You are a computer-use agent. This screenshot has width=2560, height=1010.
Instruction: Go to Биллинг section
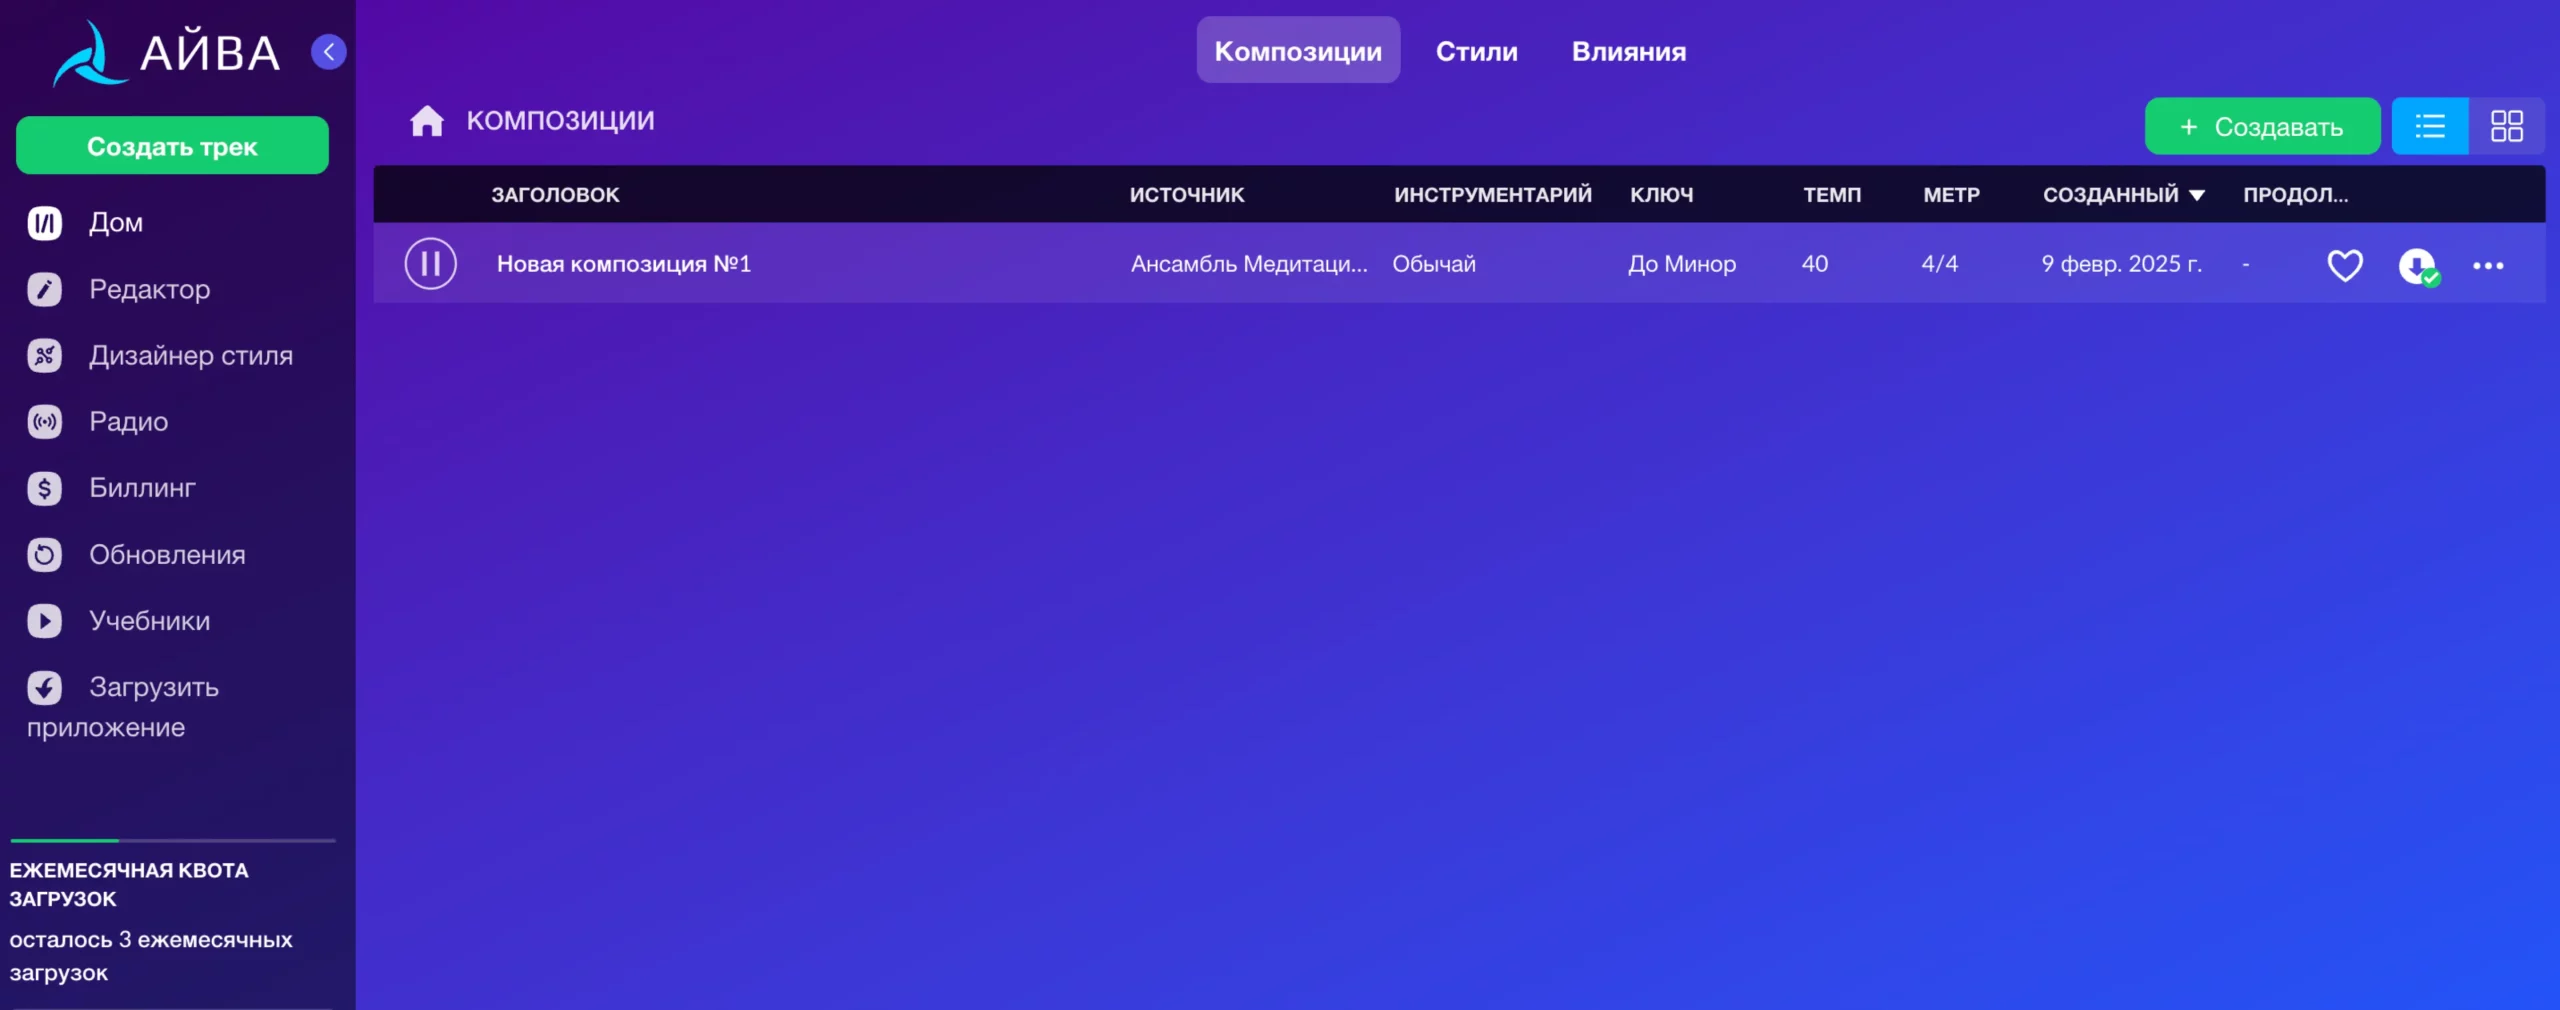pyautogui.click(x=142, y=488)
